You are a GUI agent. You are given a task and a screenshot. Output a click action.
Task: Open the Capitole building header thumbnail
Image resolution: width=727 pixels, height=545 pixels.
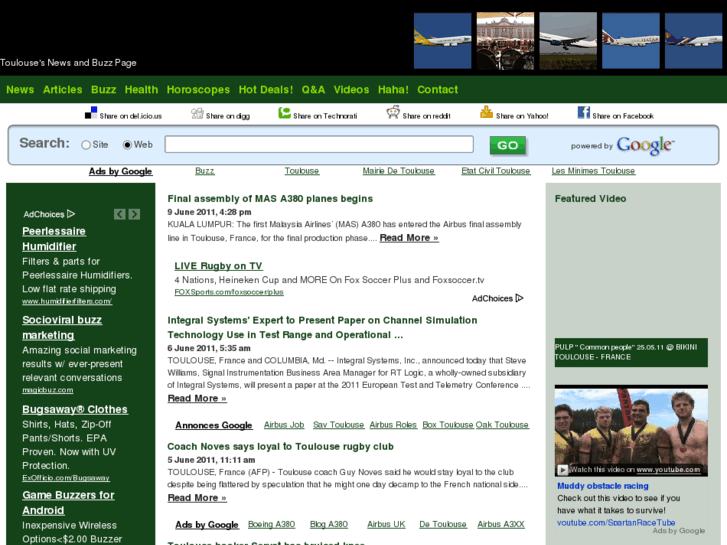click(505, 41)
